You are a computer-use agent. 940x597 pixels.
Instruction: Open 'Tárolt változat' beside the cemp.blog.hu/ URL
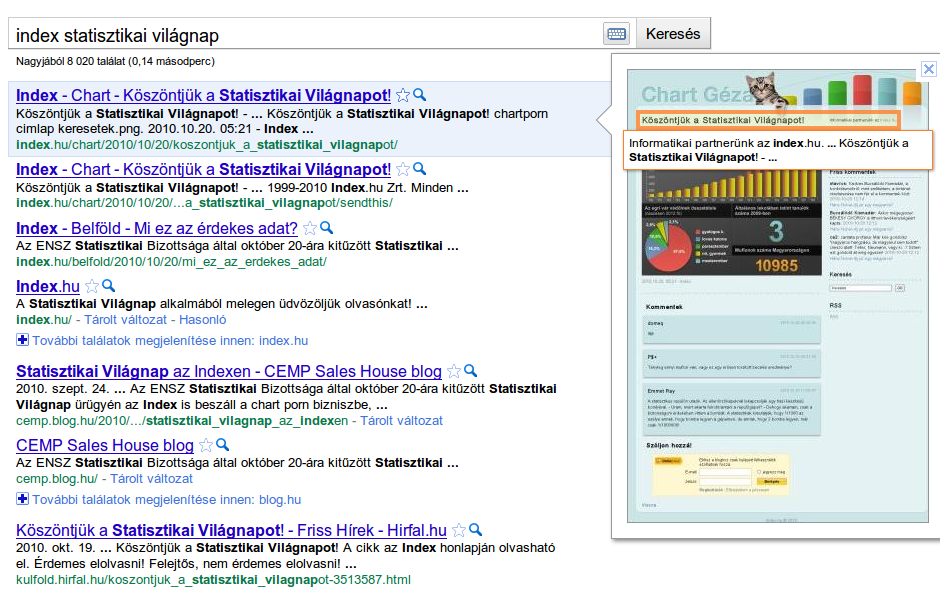pyautogui.click(x=152, y=479)
